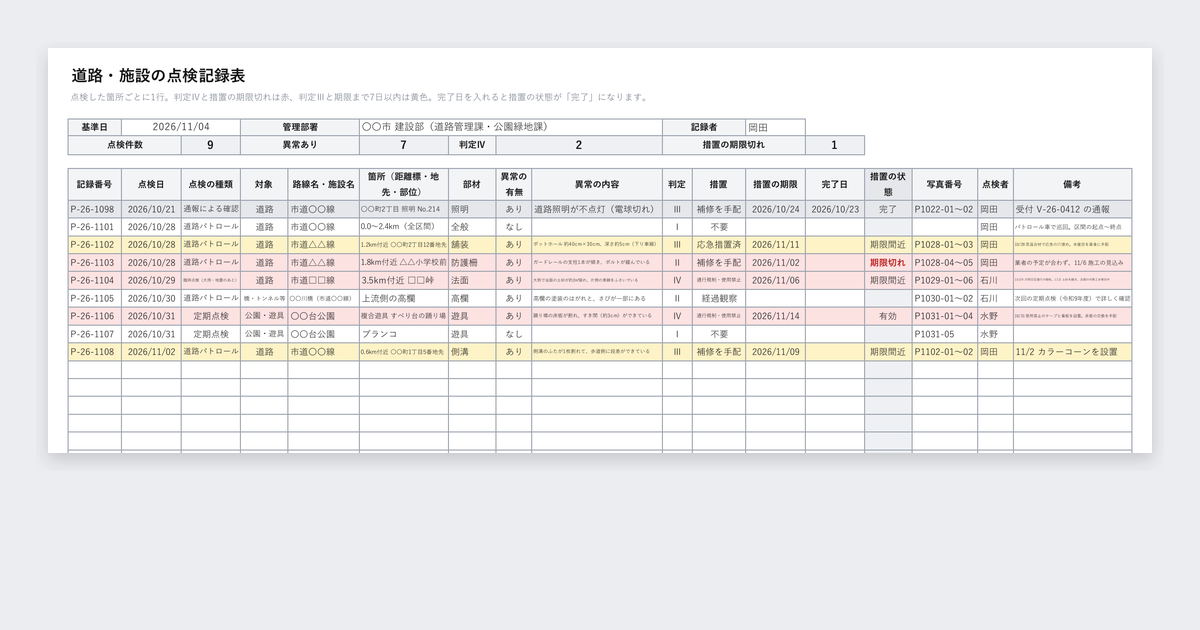Select the 記録者 value cell 岡田

point(775,128)
